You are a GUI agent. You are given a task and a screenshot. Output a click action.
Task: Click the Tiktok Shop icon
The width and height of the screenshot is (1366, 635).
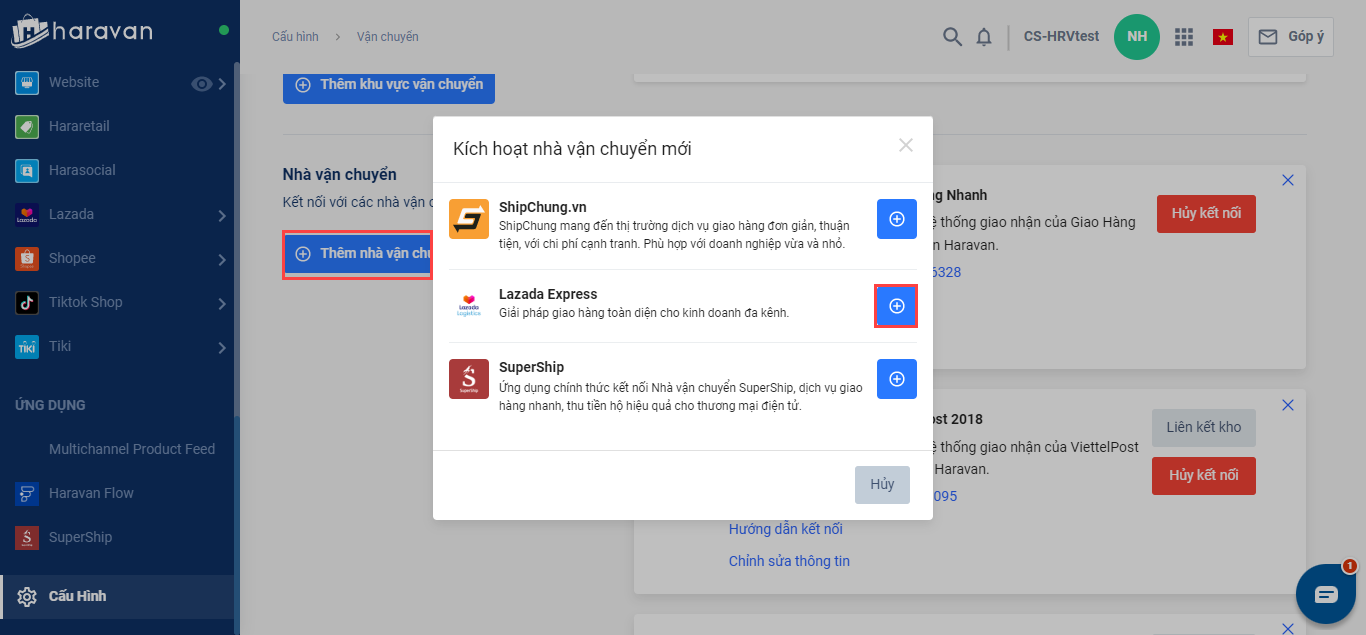(27, 303)
